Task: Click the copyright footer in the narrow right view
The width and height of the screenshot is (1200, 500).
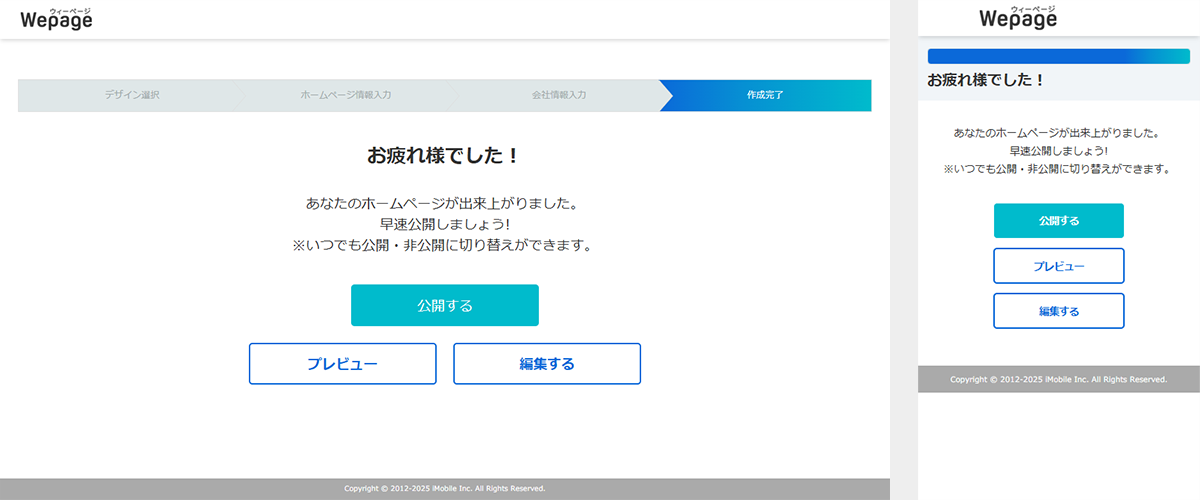Action: tap(1058, 380)
